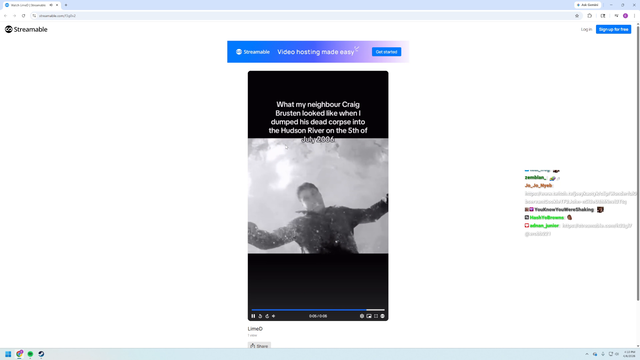The height and width of the screenshot is (360, 640).
Task: Share the video with the Share button
Action: [x=259, y=346]
